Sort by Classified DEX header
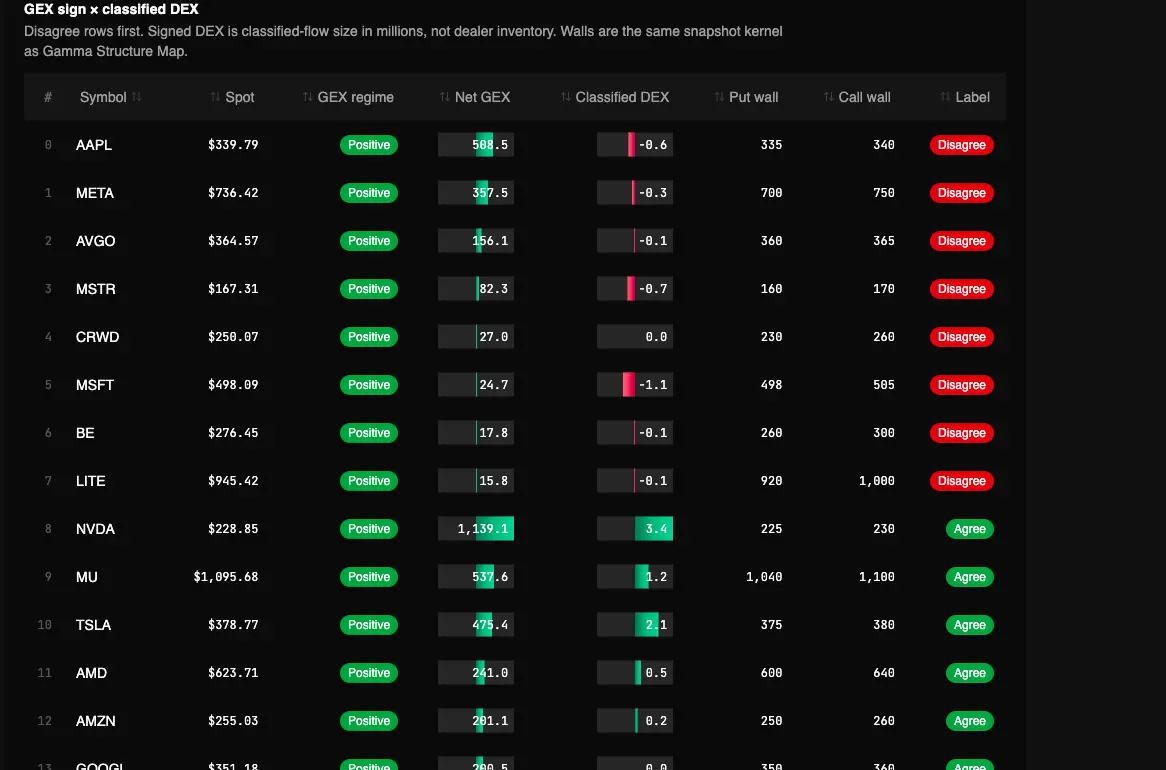 click(615, 97)
